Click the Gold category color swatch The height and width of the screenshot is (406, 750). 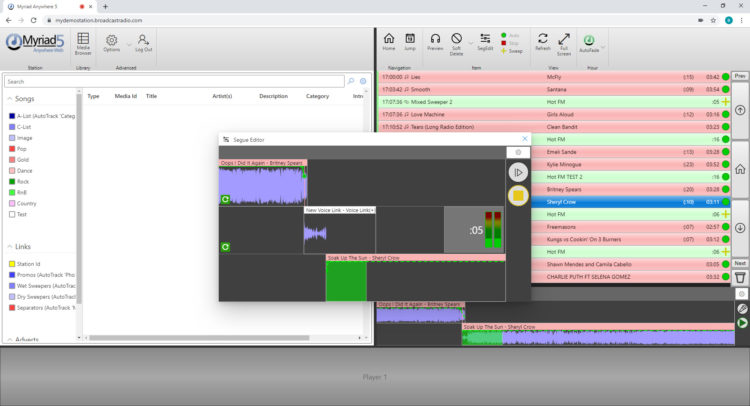(x=12, y=160)
